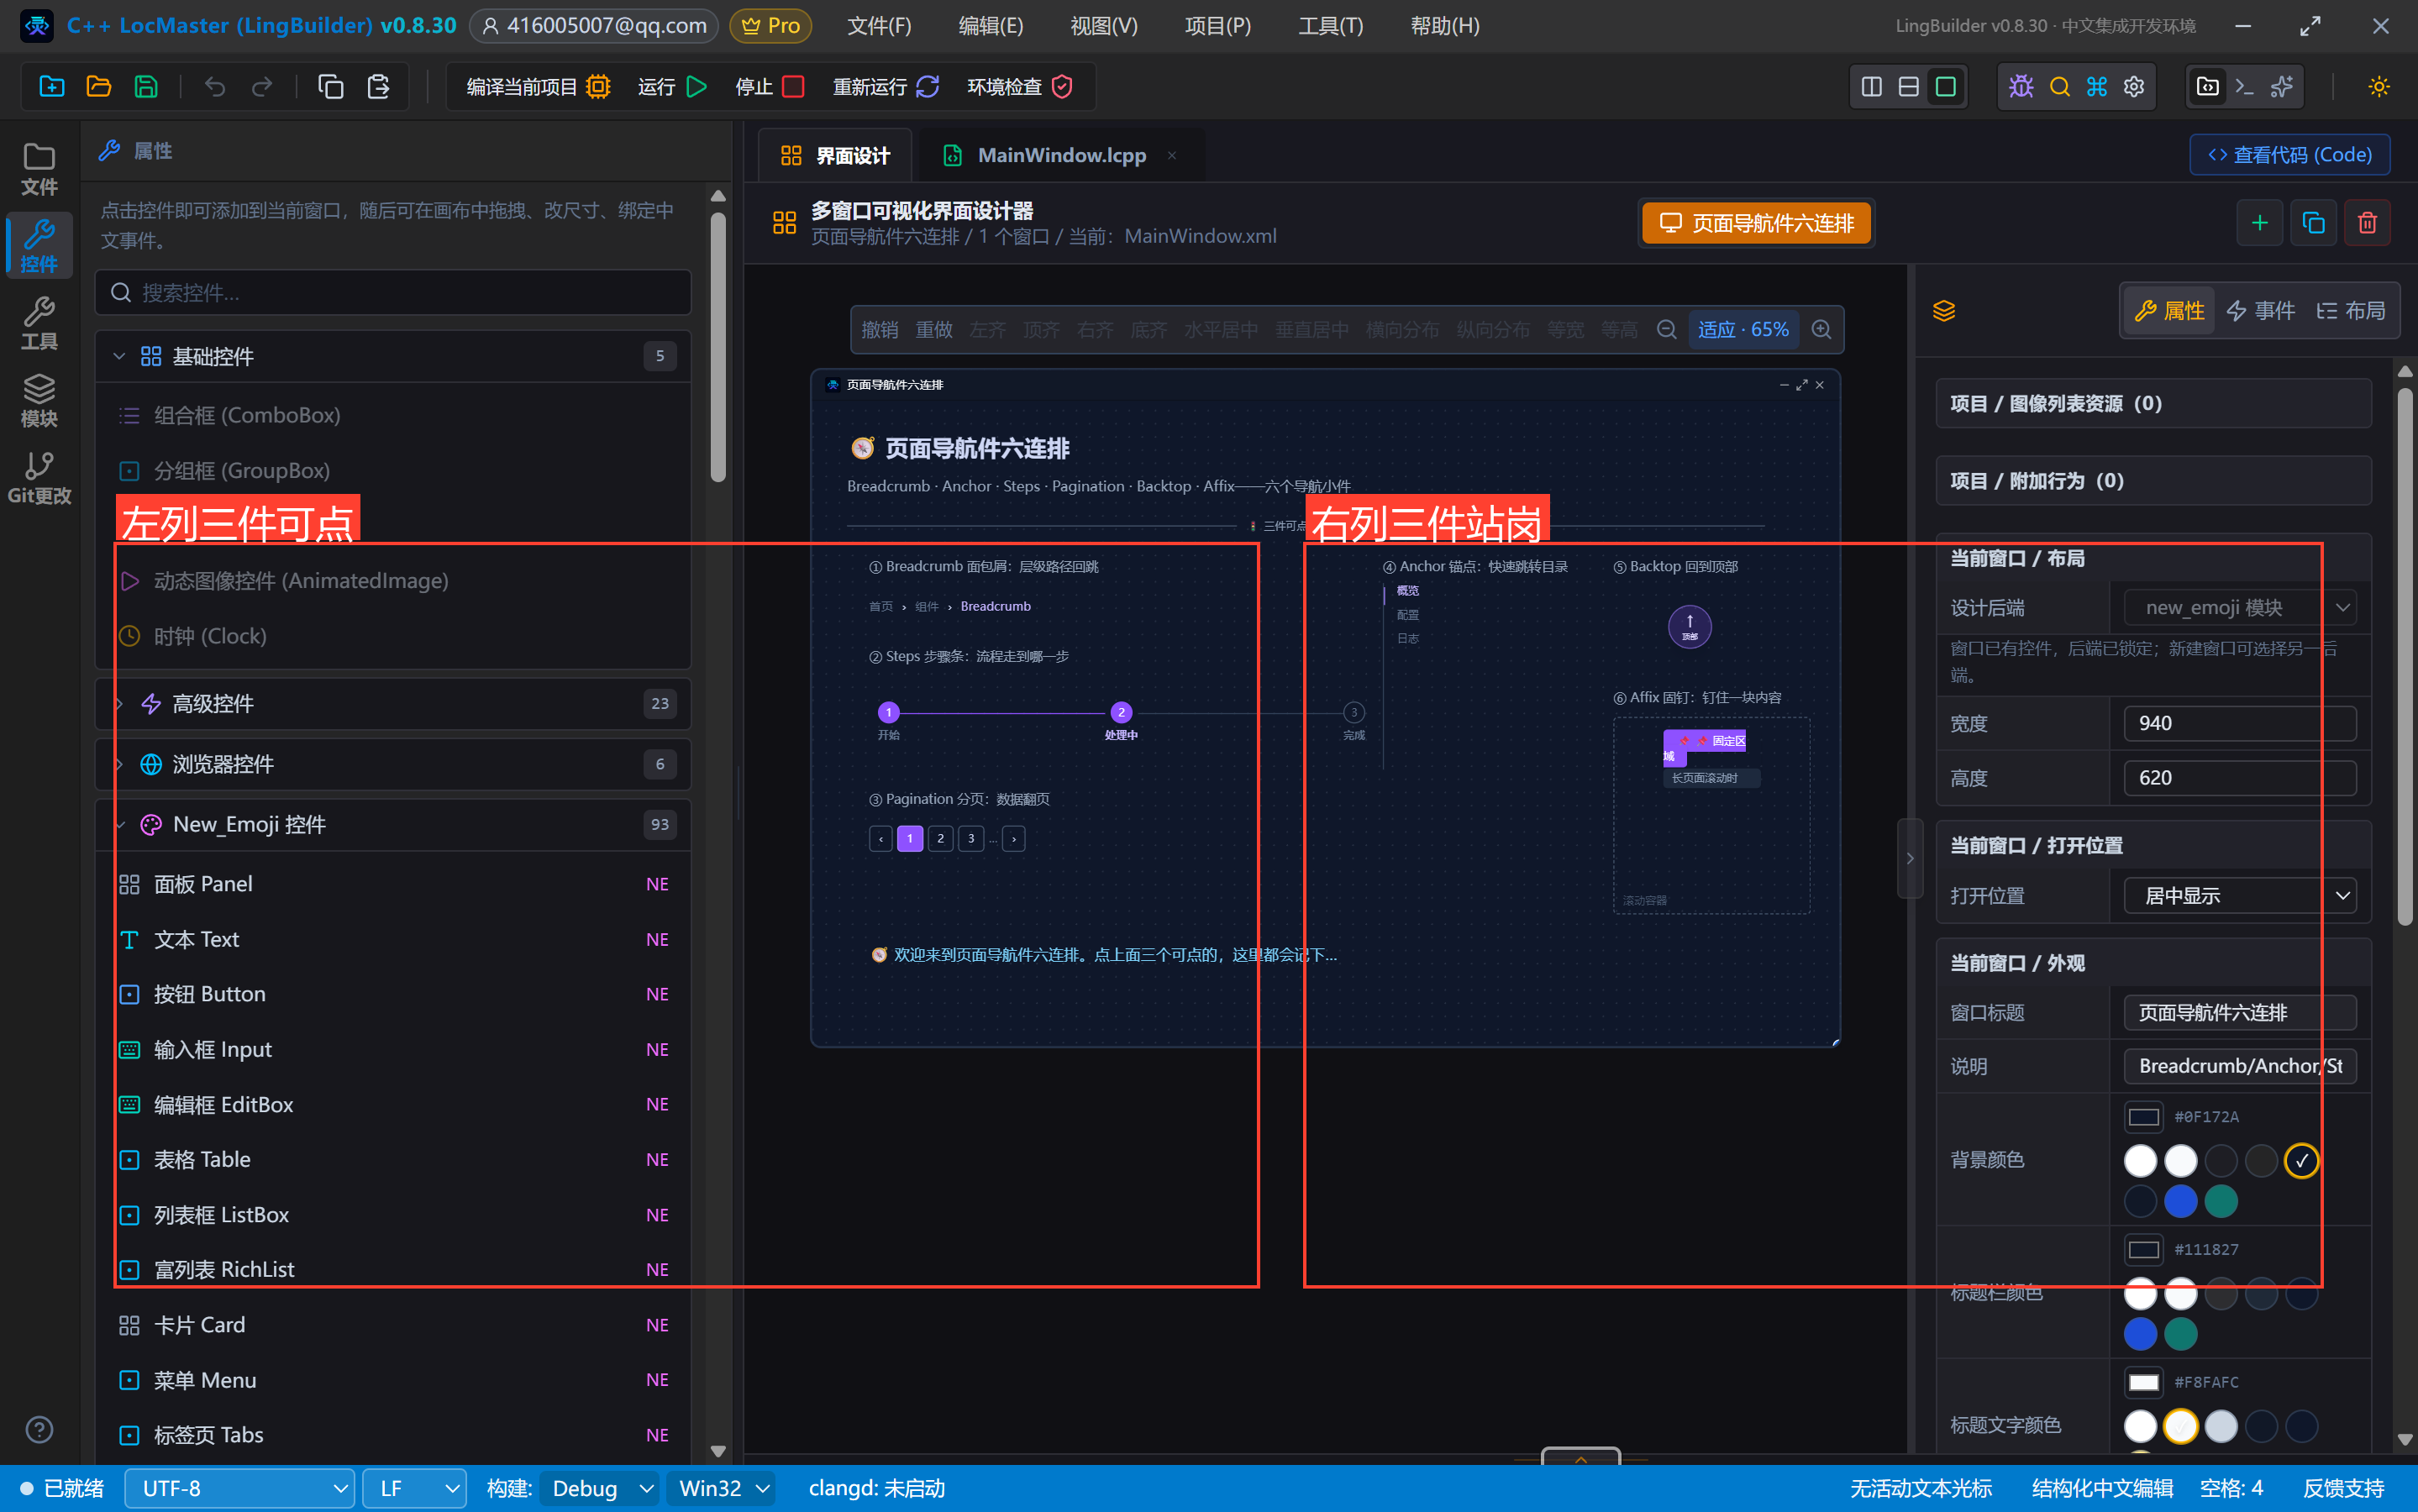This screenshot has height=1512, width=2418.
Task: Open the 打开位置 居中显示 dropdown
Action: click(x=2239, y=895)
